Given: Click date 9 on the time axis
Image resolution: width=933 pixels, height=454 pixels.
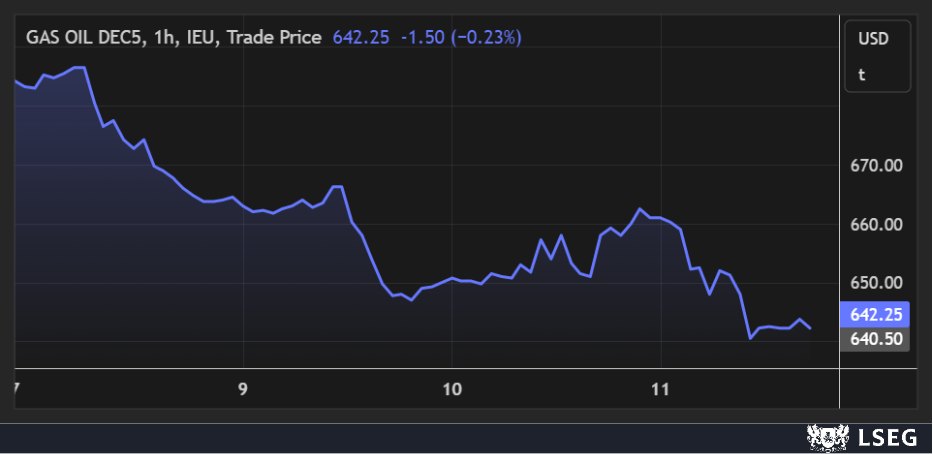Looking at the screenshot, I should click(x=243, y=389).
